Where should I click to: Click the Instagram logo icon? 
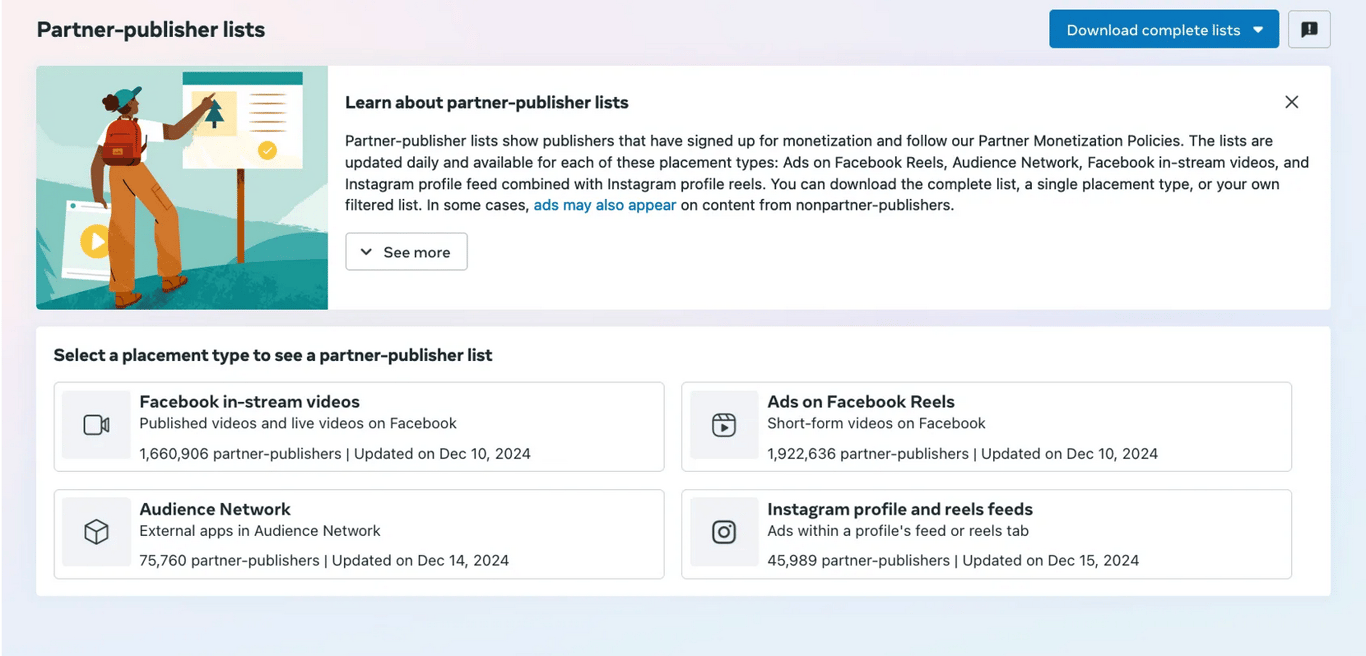pyautogui.click(x=724, y=532)
